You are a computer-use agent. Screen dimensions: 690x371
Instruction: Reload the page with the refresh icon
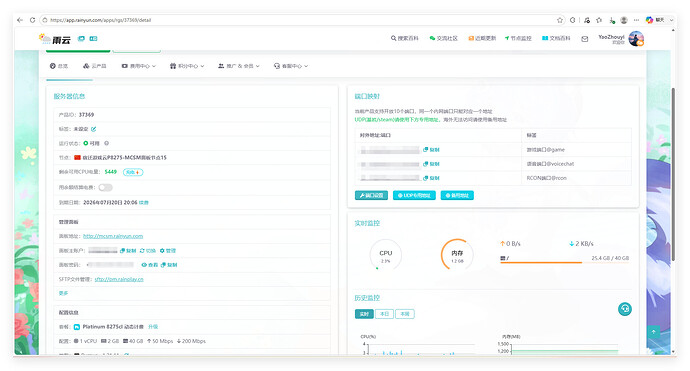33,20
